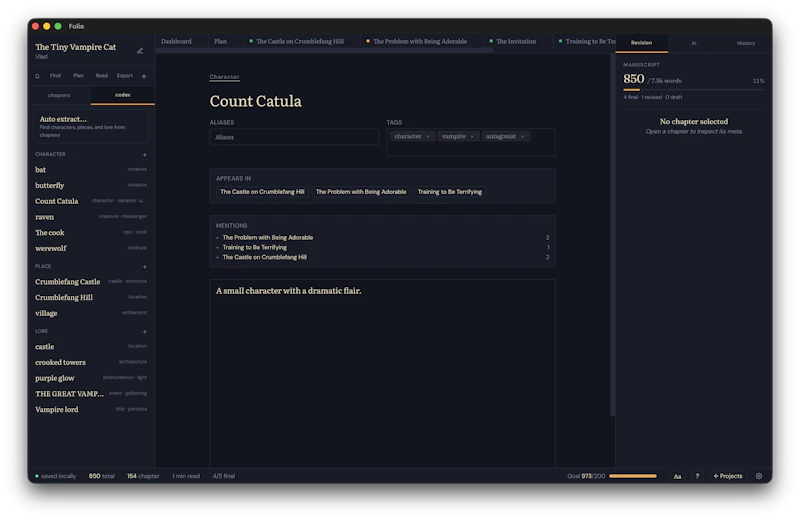The height and width of the screenshot is (520, 800).
Task: Add a new entry under LORE
Action: pyautogui.click(x=144, y=332)
